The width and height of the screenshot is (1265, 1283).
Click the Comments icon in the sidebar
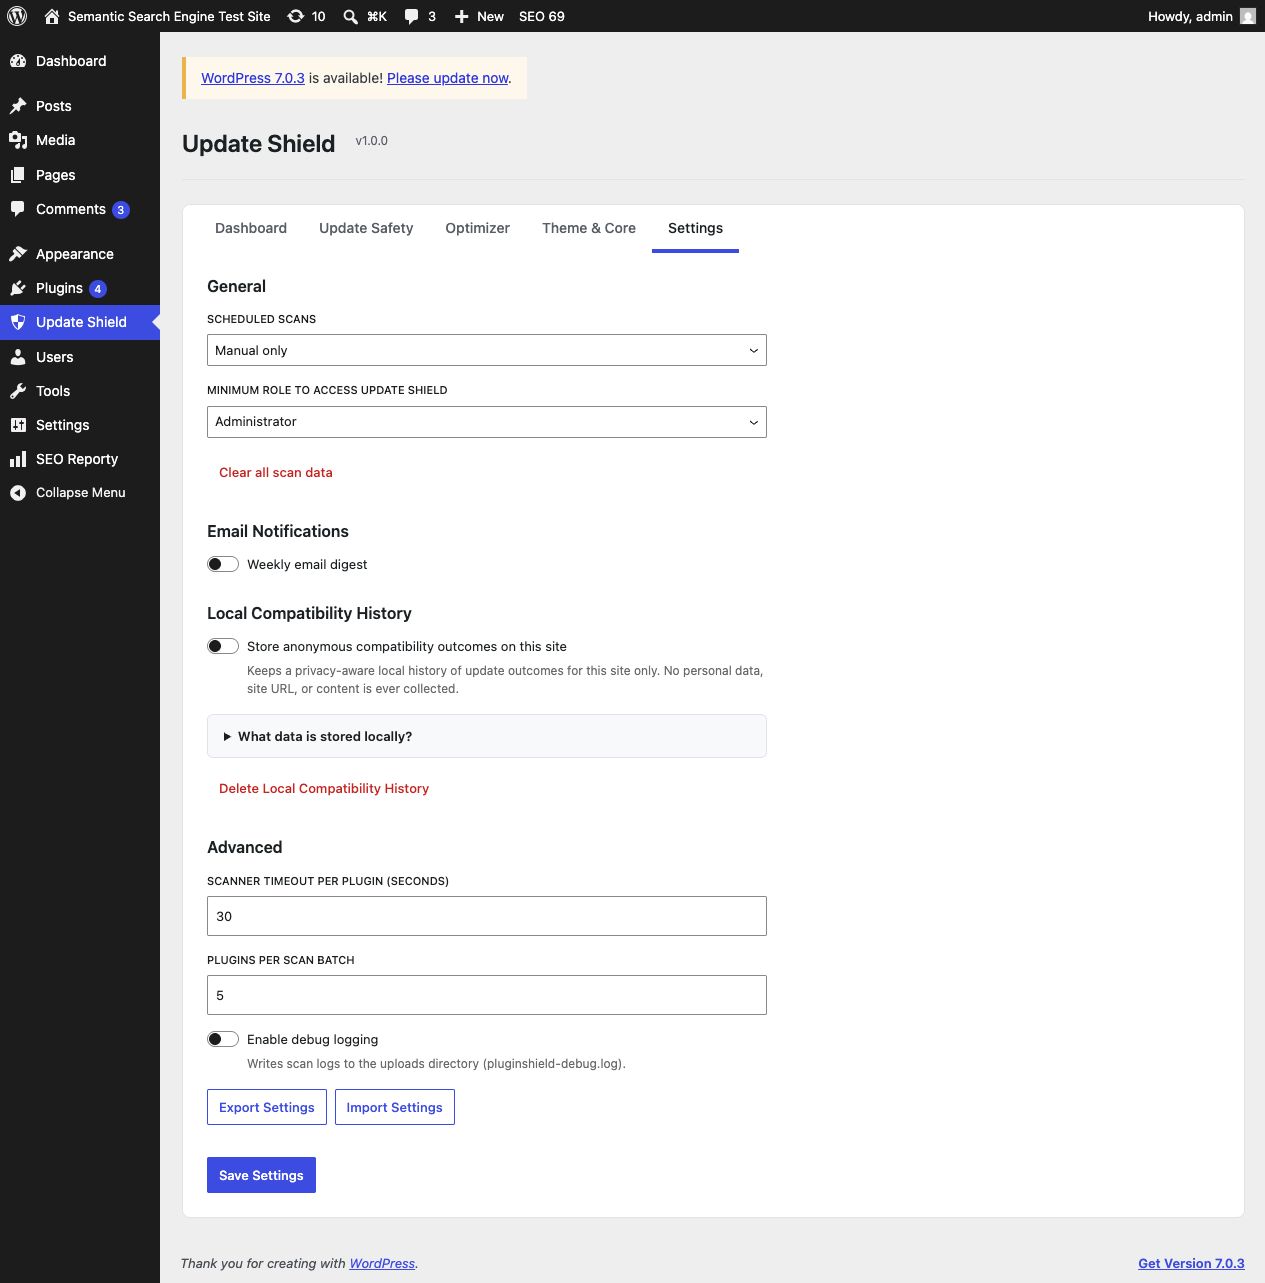pyautogui.click(x=18, y=209)
